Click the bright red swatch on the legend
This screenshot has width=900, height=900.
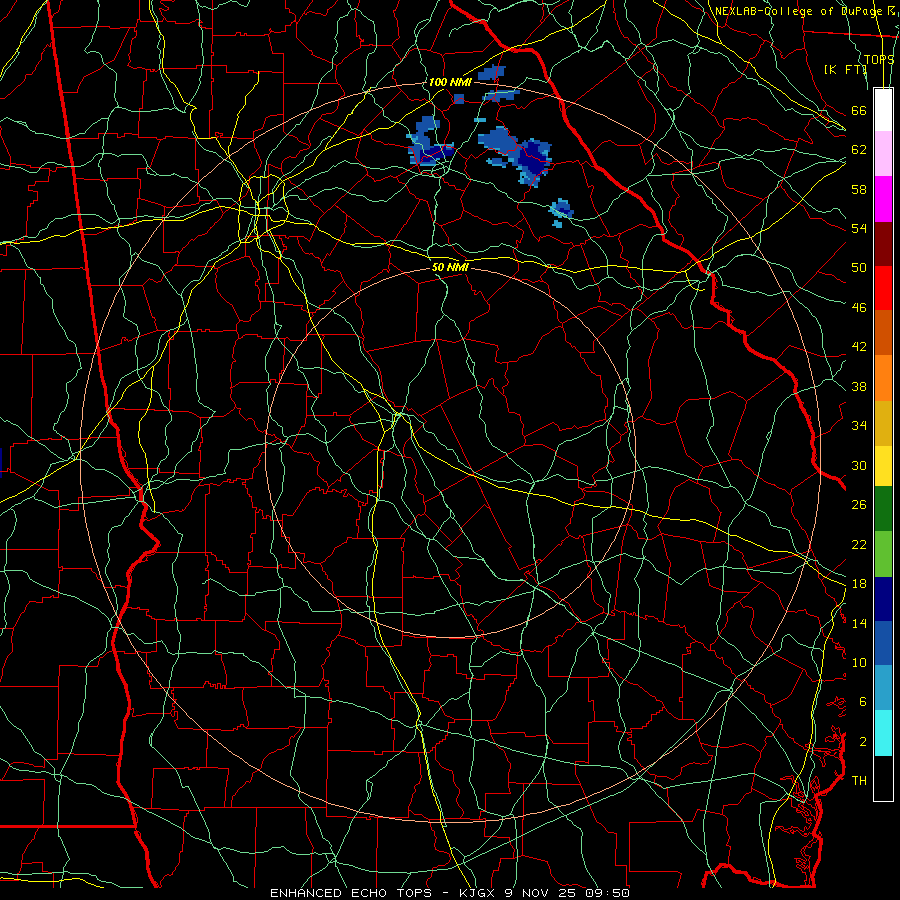click(883, 288)
